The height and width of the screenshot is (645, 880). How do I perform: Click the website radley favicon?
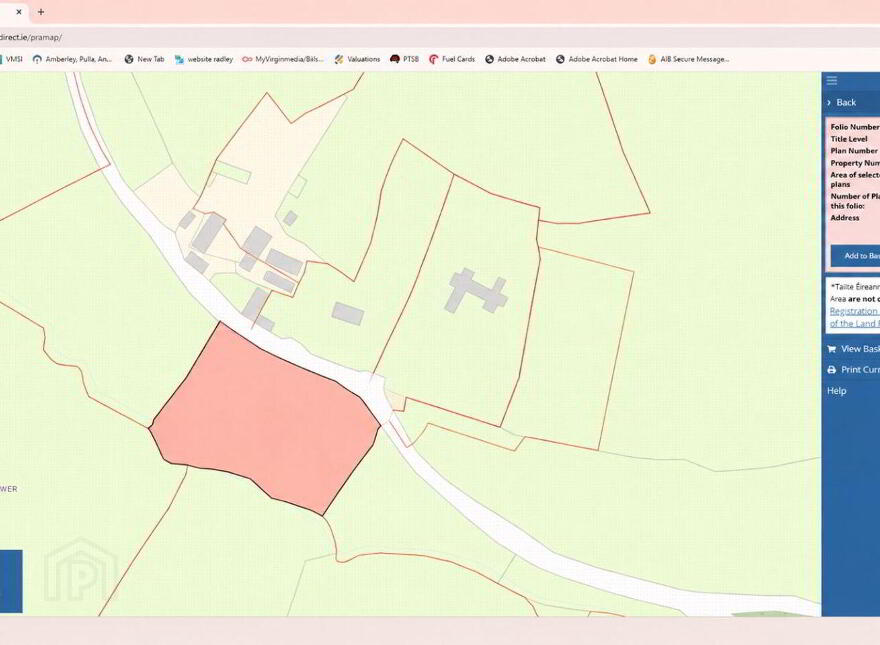179,59
